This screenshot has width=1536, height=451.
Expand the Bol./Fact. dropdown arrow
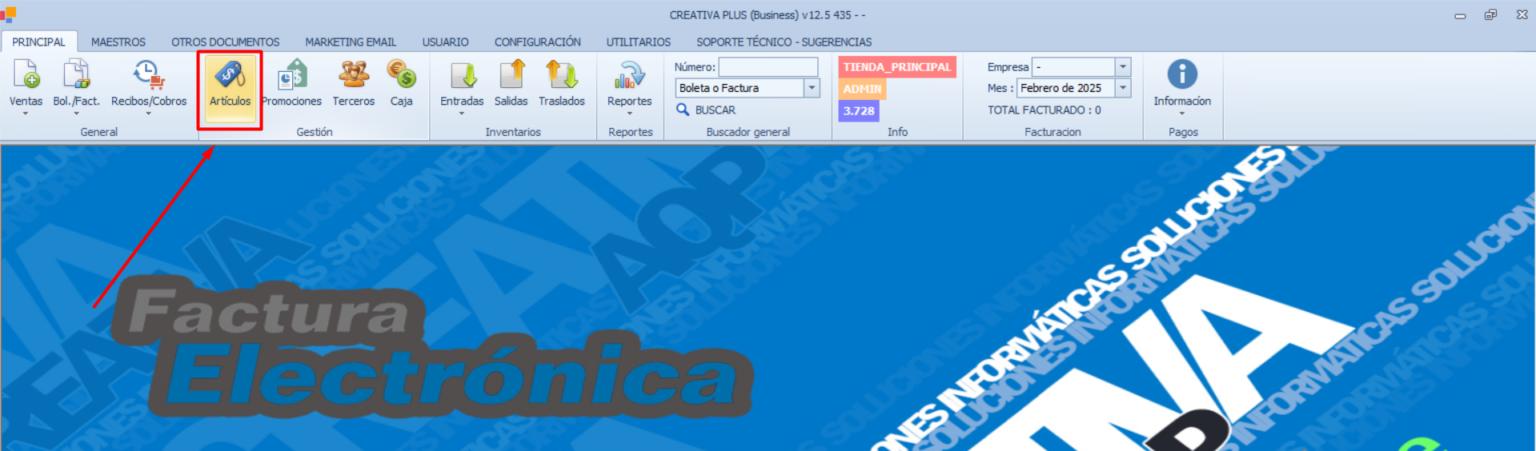[76, 113]
